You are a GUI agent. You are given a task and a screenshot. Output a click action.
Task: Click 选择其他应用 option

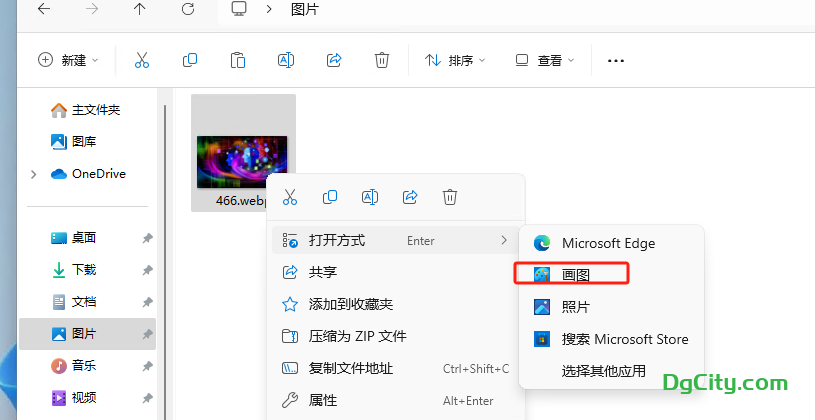(x=603, y=371)
